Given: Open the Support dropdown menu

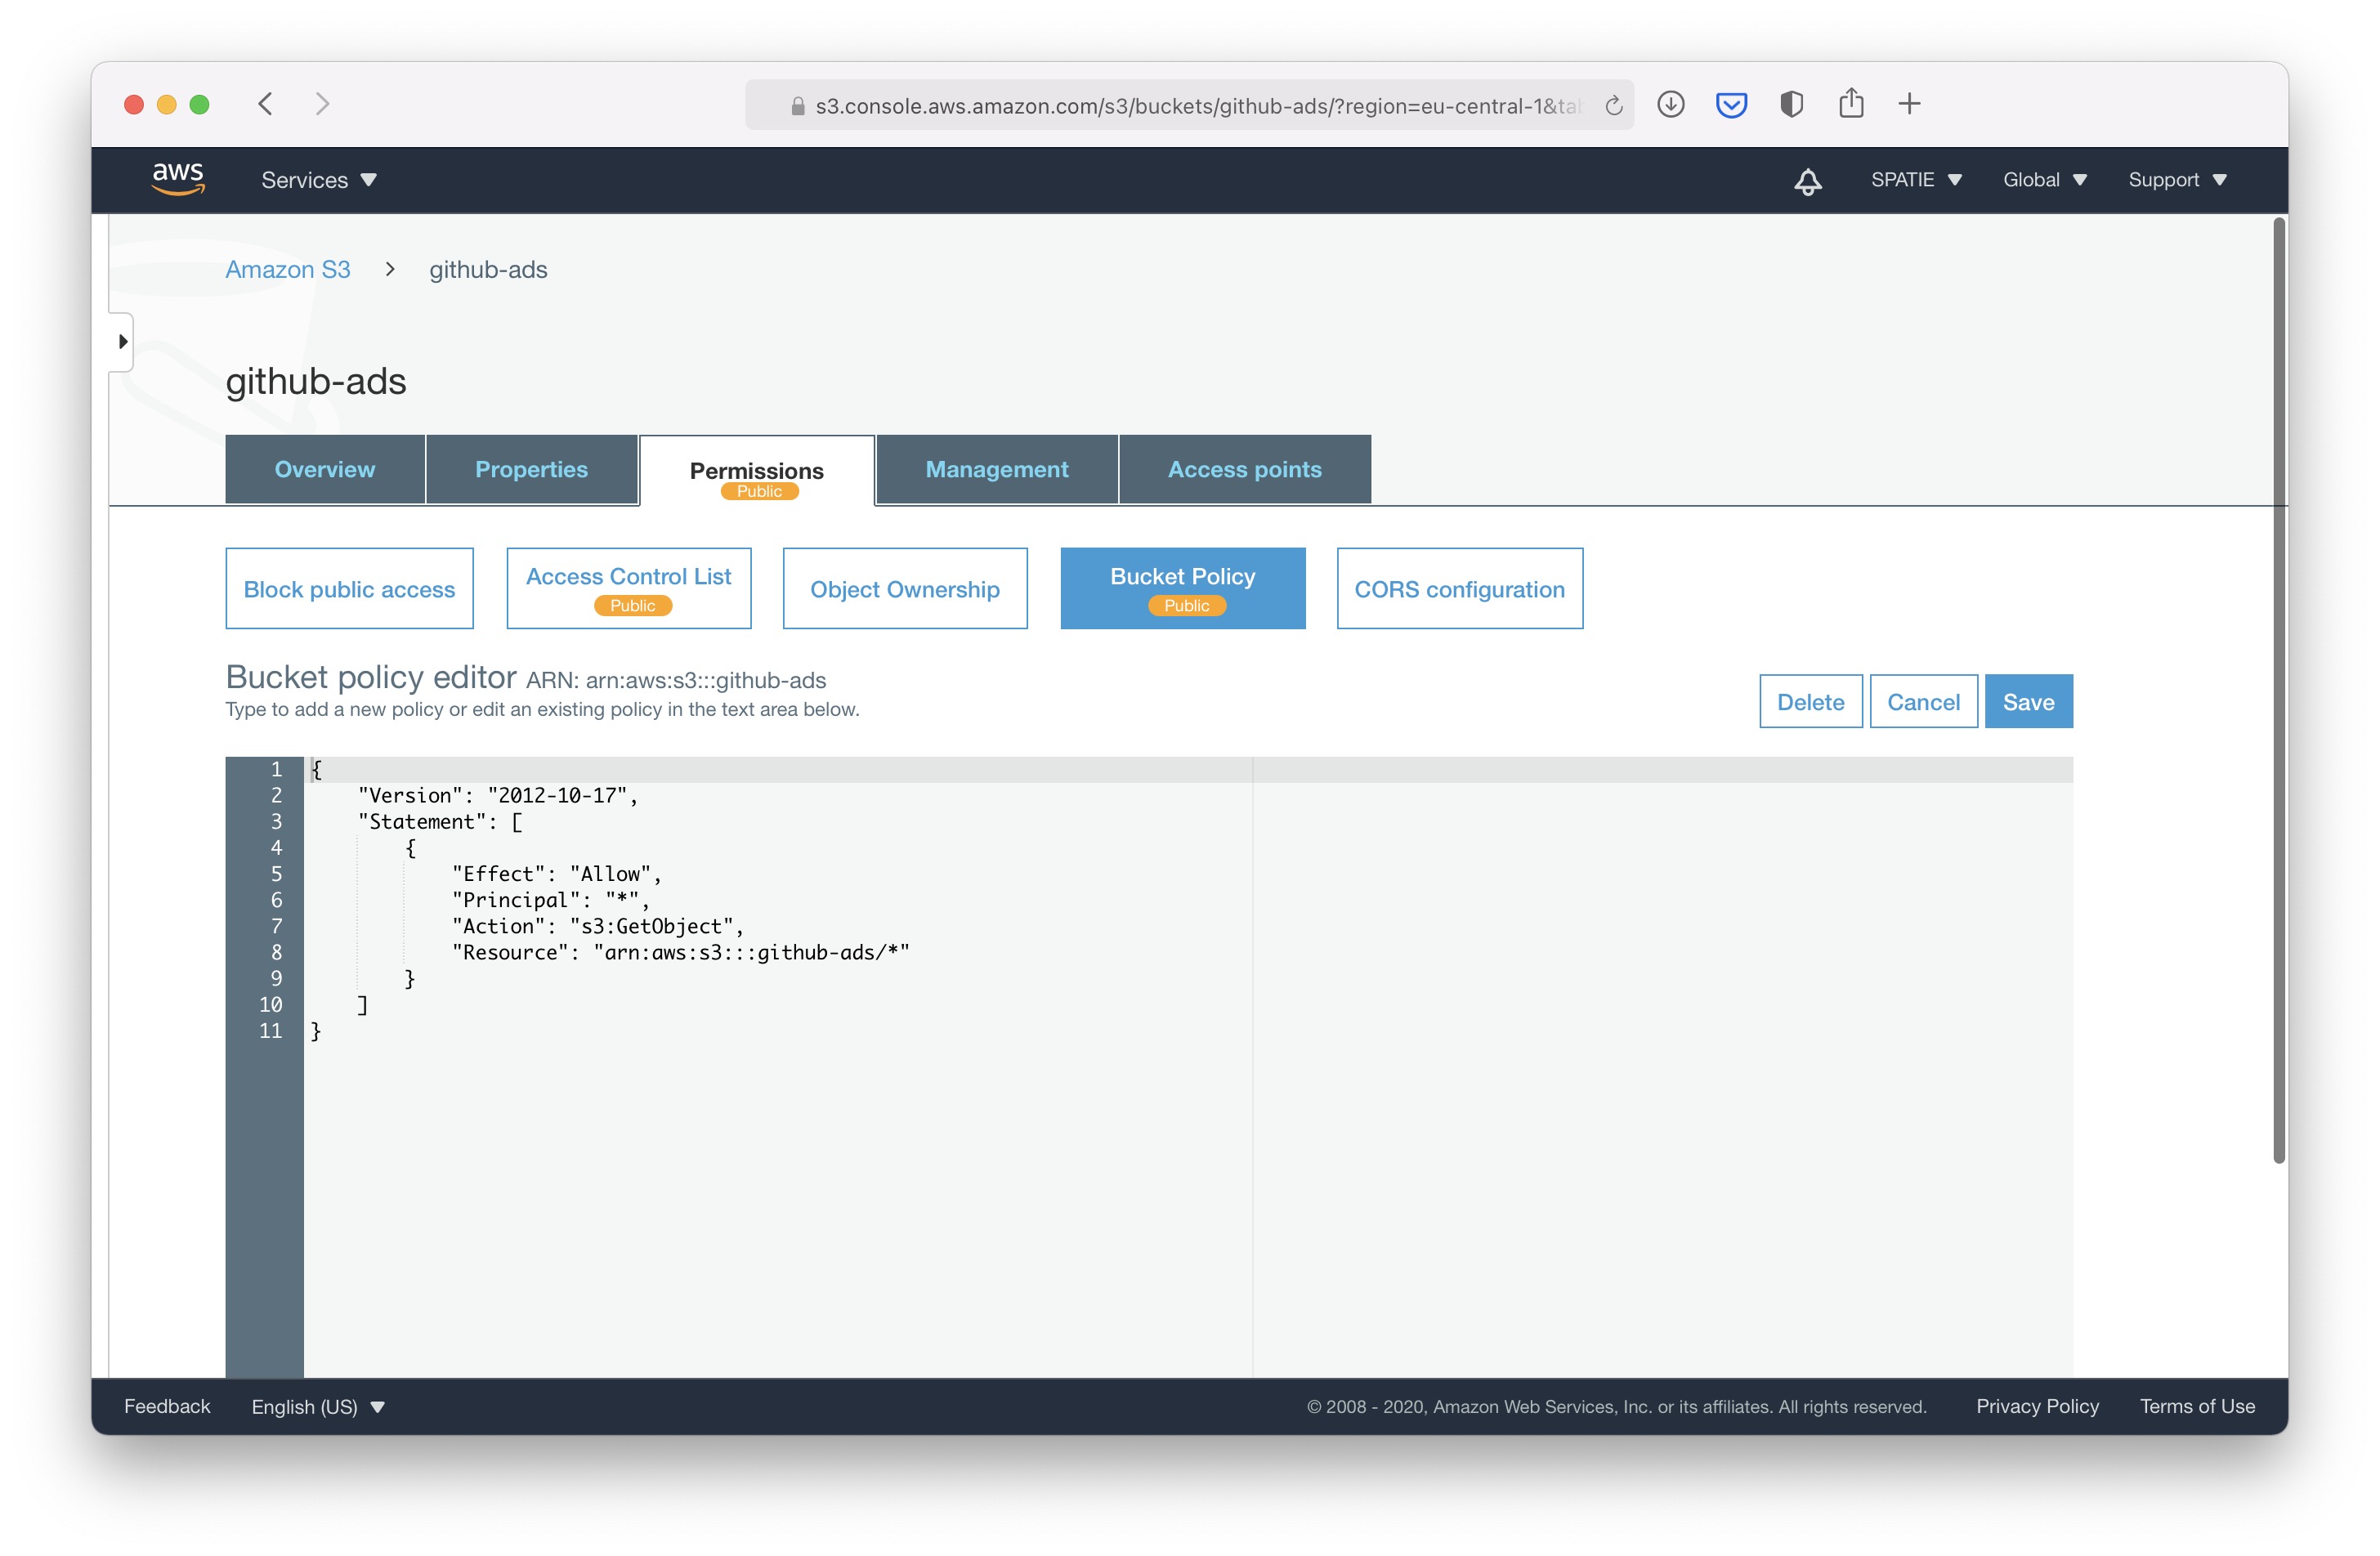Looking at the screenshot, I should (x=2177, y=180).
